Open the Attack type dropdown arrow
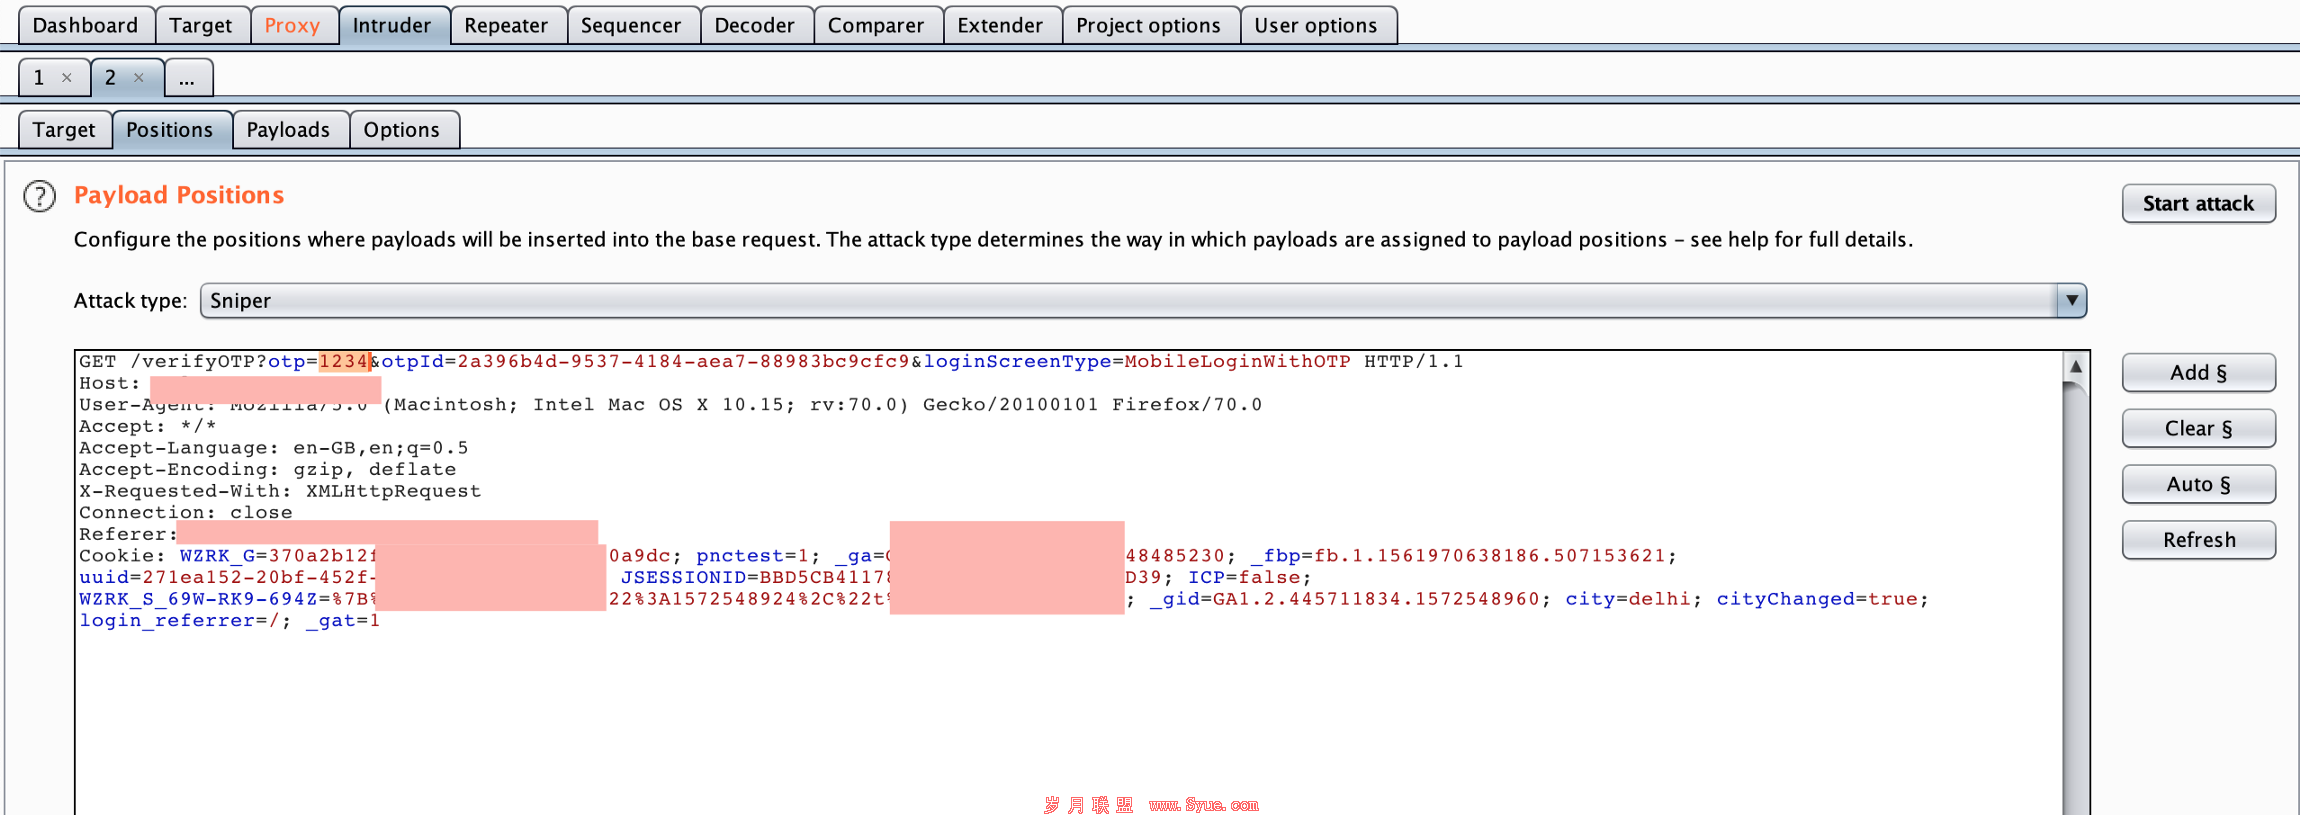 pos(2071,301)
